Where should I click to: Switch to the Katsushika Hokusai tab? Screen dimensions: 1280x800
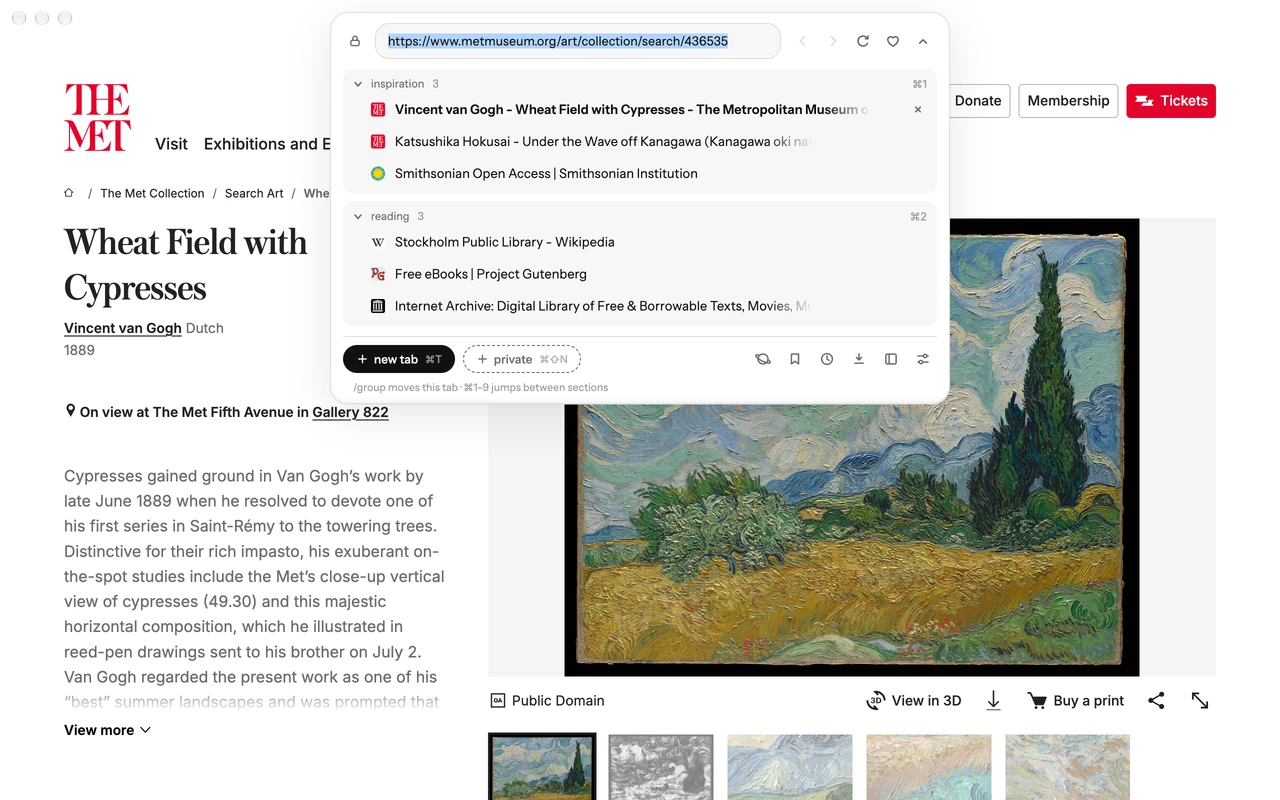(x=640, y=142)
